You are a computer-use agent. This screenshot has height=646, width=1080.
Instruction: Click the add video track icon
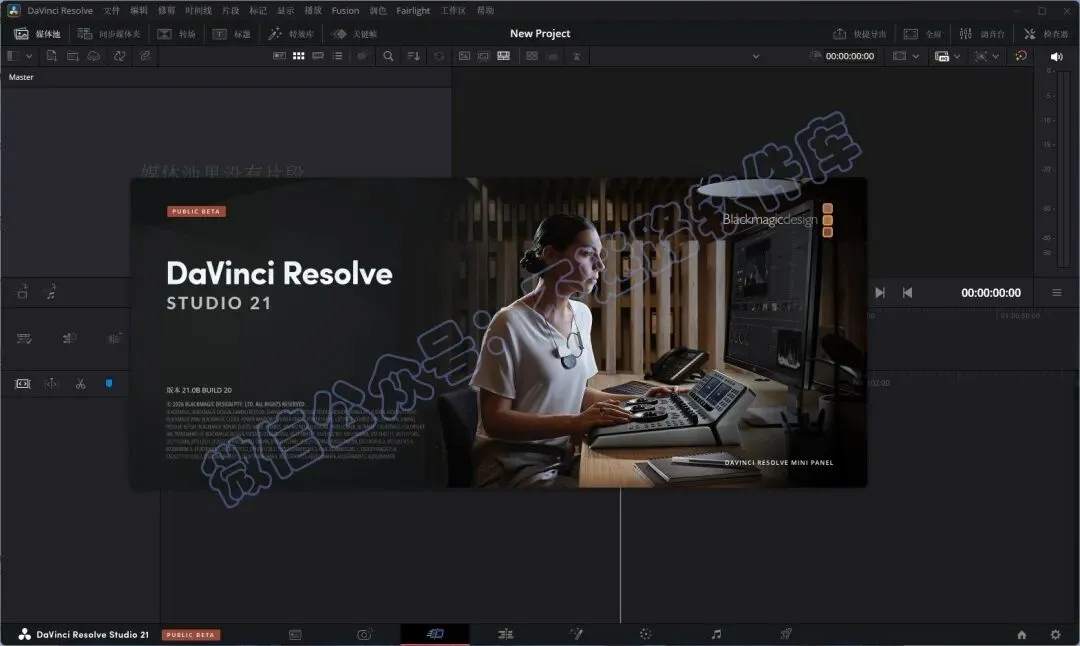[x=23, y=292]
